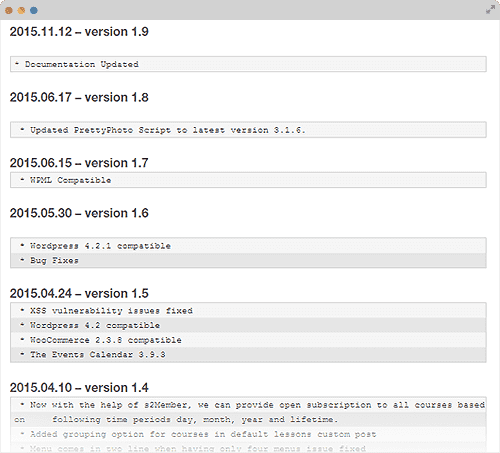Select the 2015.05.30 version 1.6 heading
The width and height of the screenshot is (500, 453).
79,213
